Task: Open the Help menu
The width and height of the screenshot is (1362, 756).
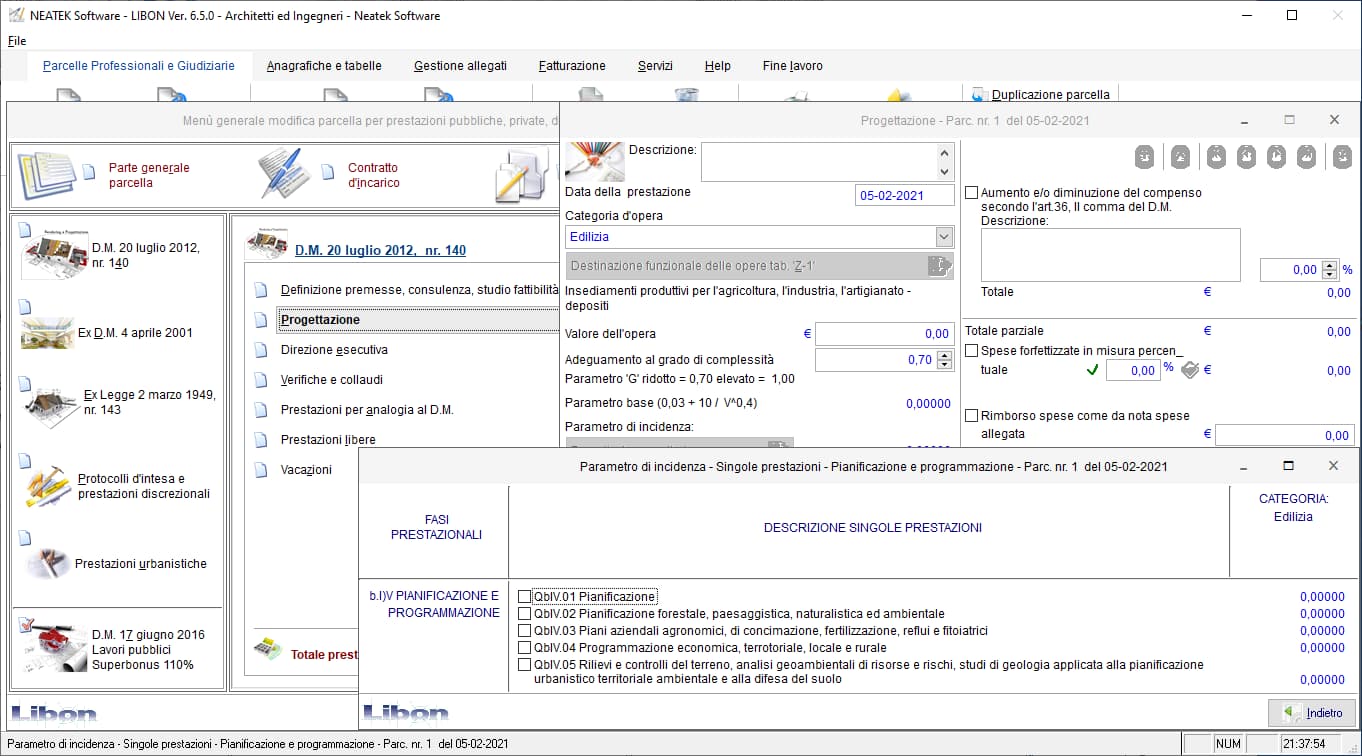Action: tap(717, 66)
